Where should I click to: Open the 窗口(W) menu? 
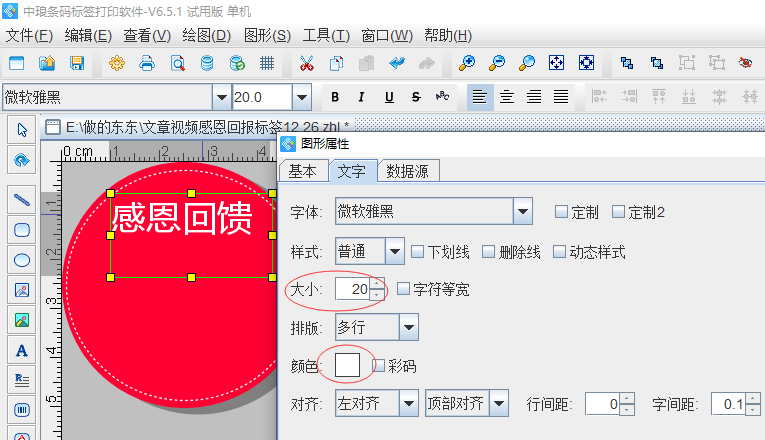[387, 36]
